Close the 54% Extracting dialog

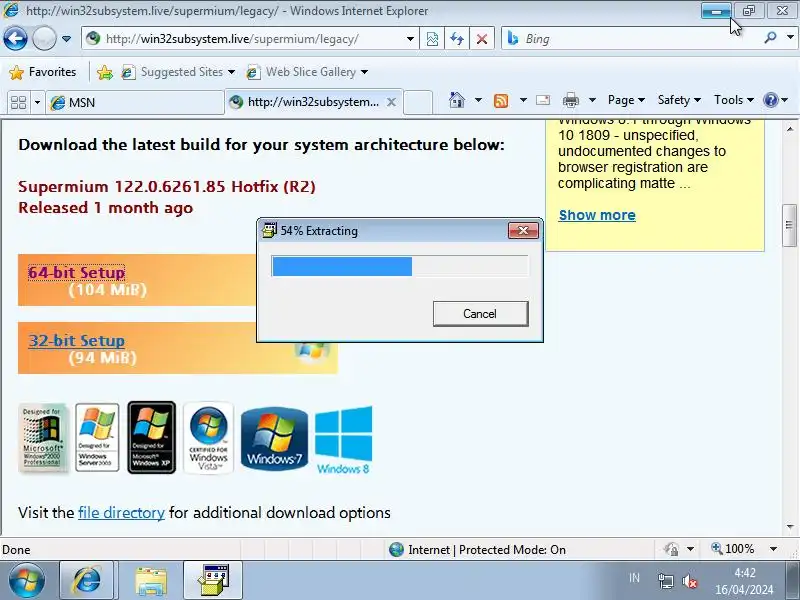click(523, 231)
